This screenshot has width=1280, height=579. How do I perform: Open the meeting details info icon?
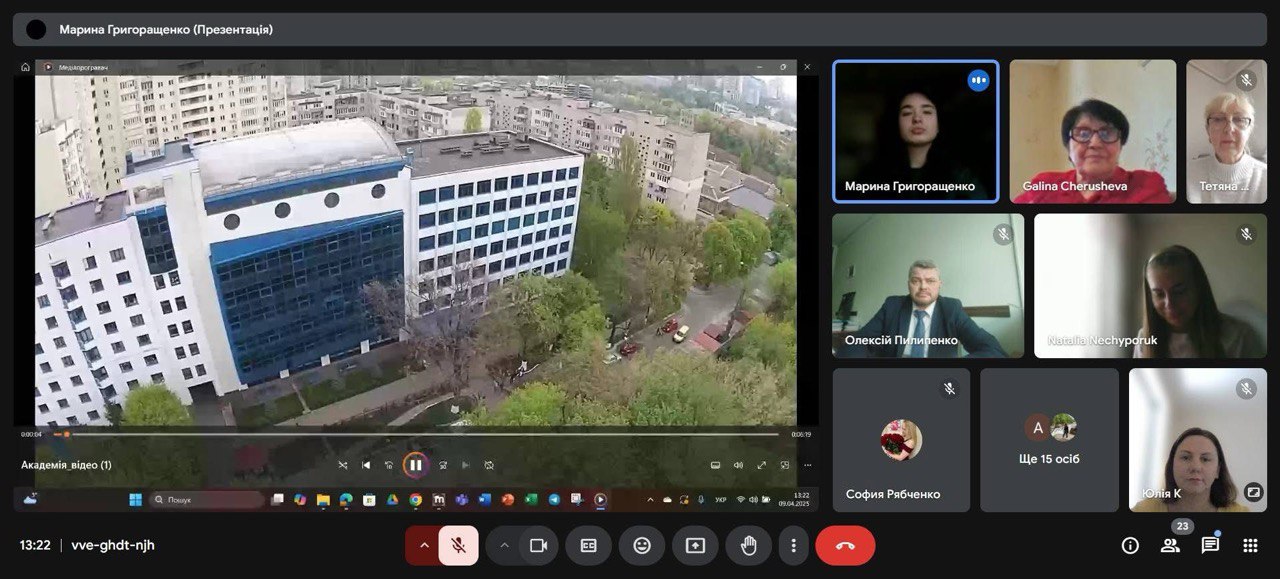(1130, 545)
